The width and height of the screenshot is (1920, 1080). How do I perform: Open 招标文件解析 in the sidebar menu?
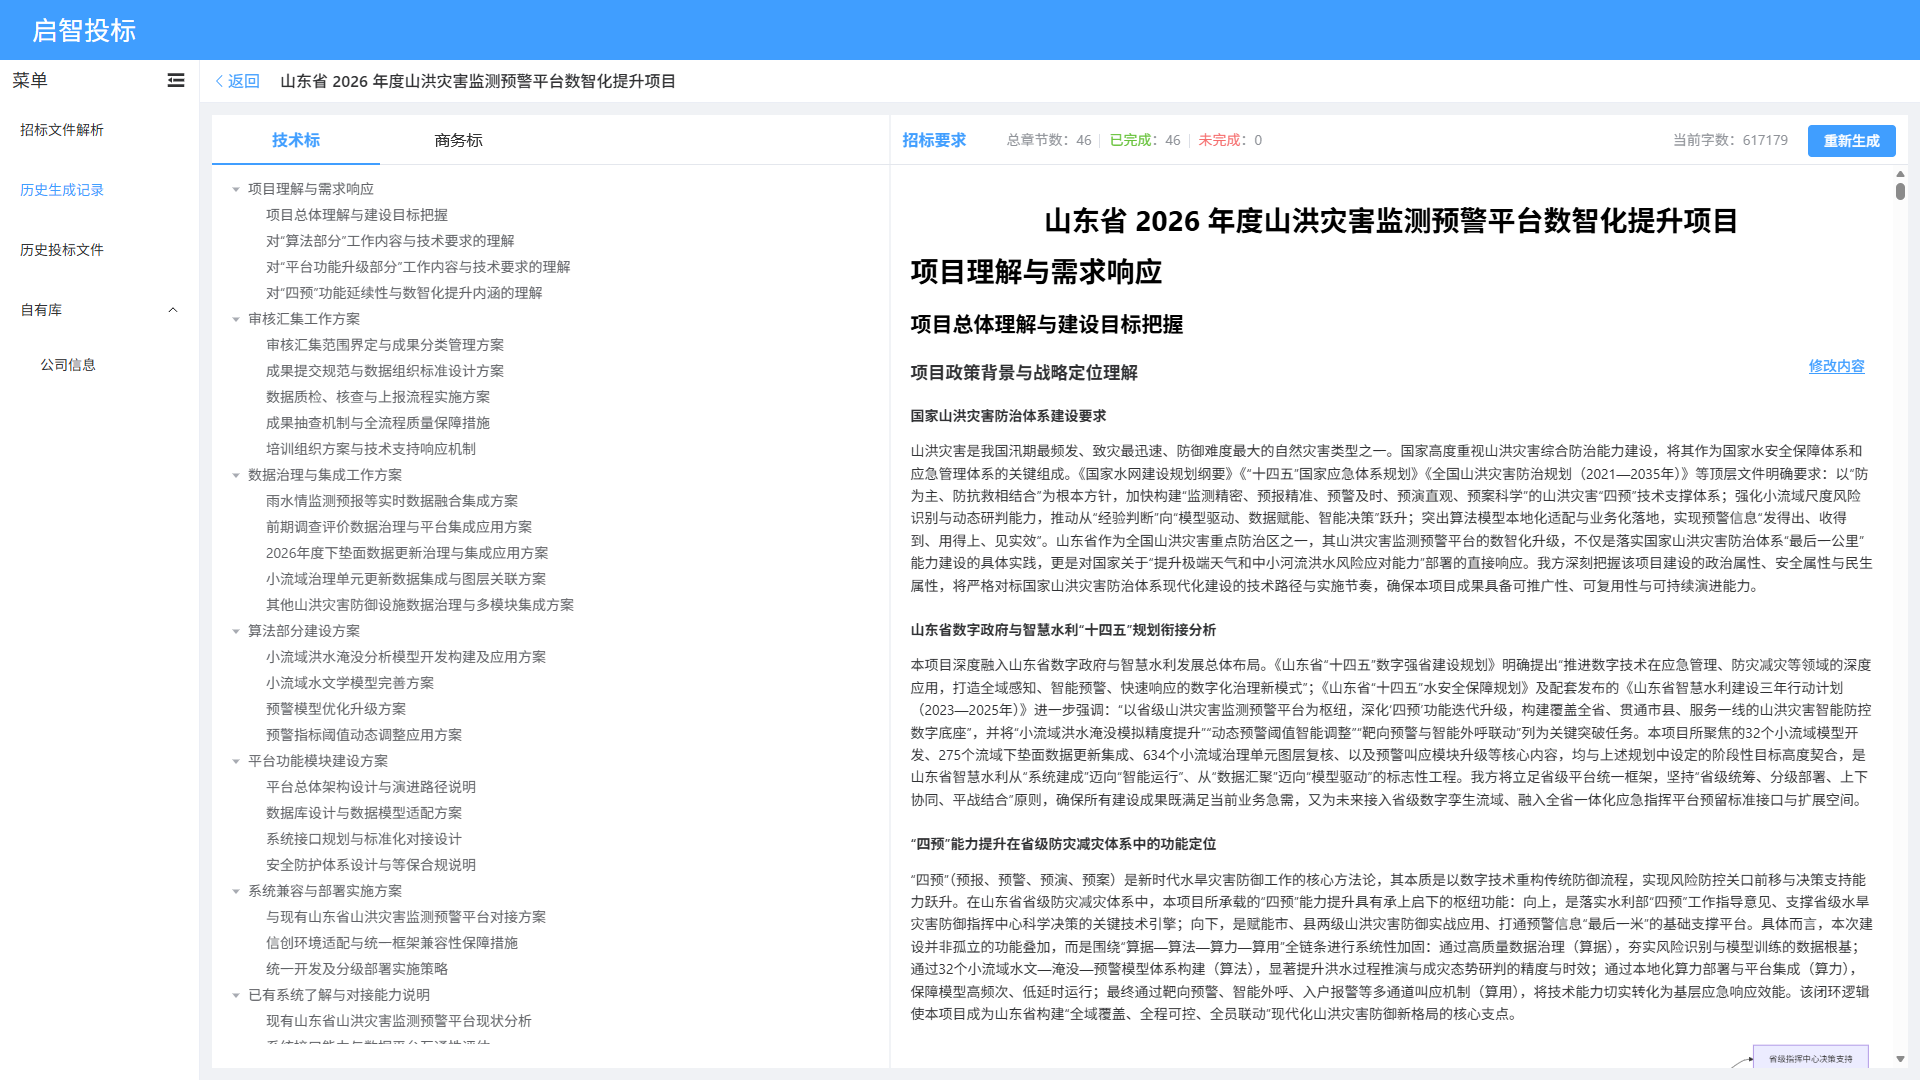pos(62,130)
